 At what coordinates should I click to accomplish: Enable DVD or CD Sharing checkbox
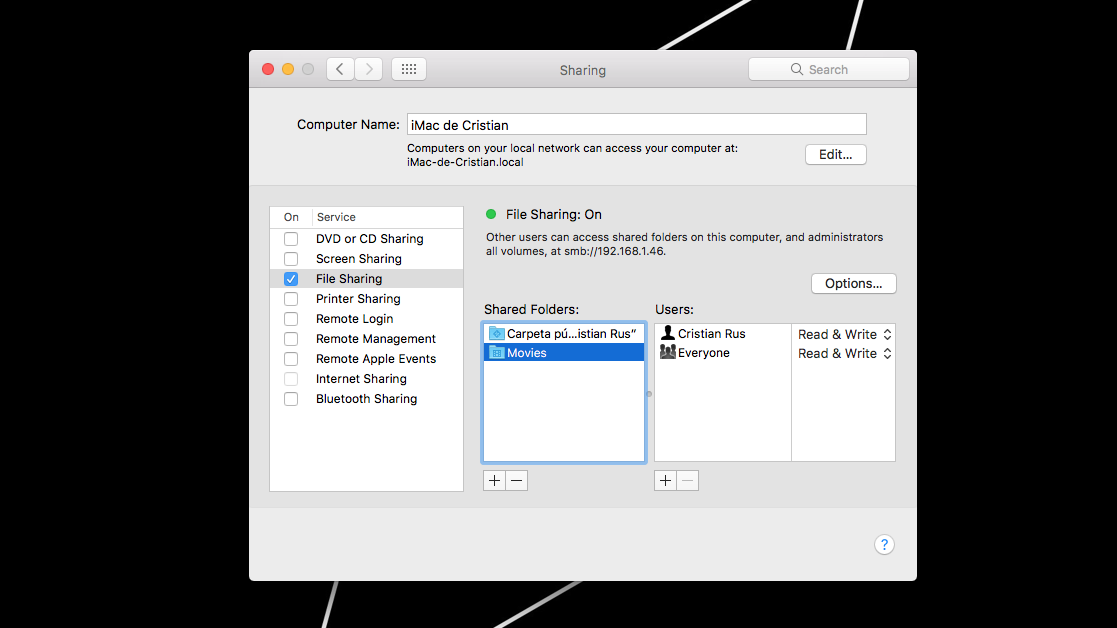(291, 239)
